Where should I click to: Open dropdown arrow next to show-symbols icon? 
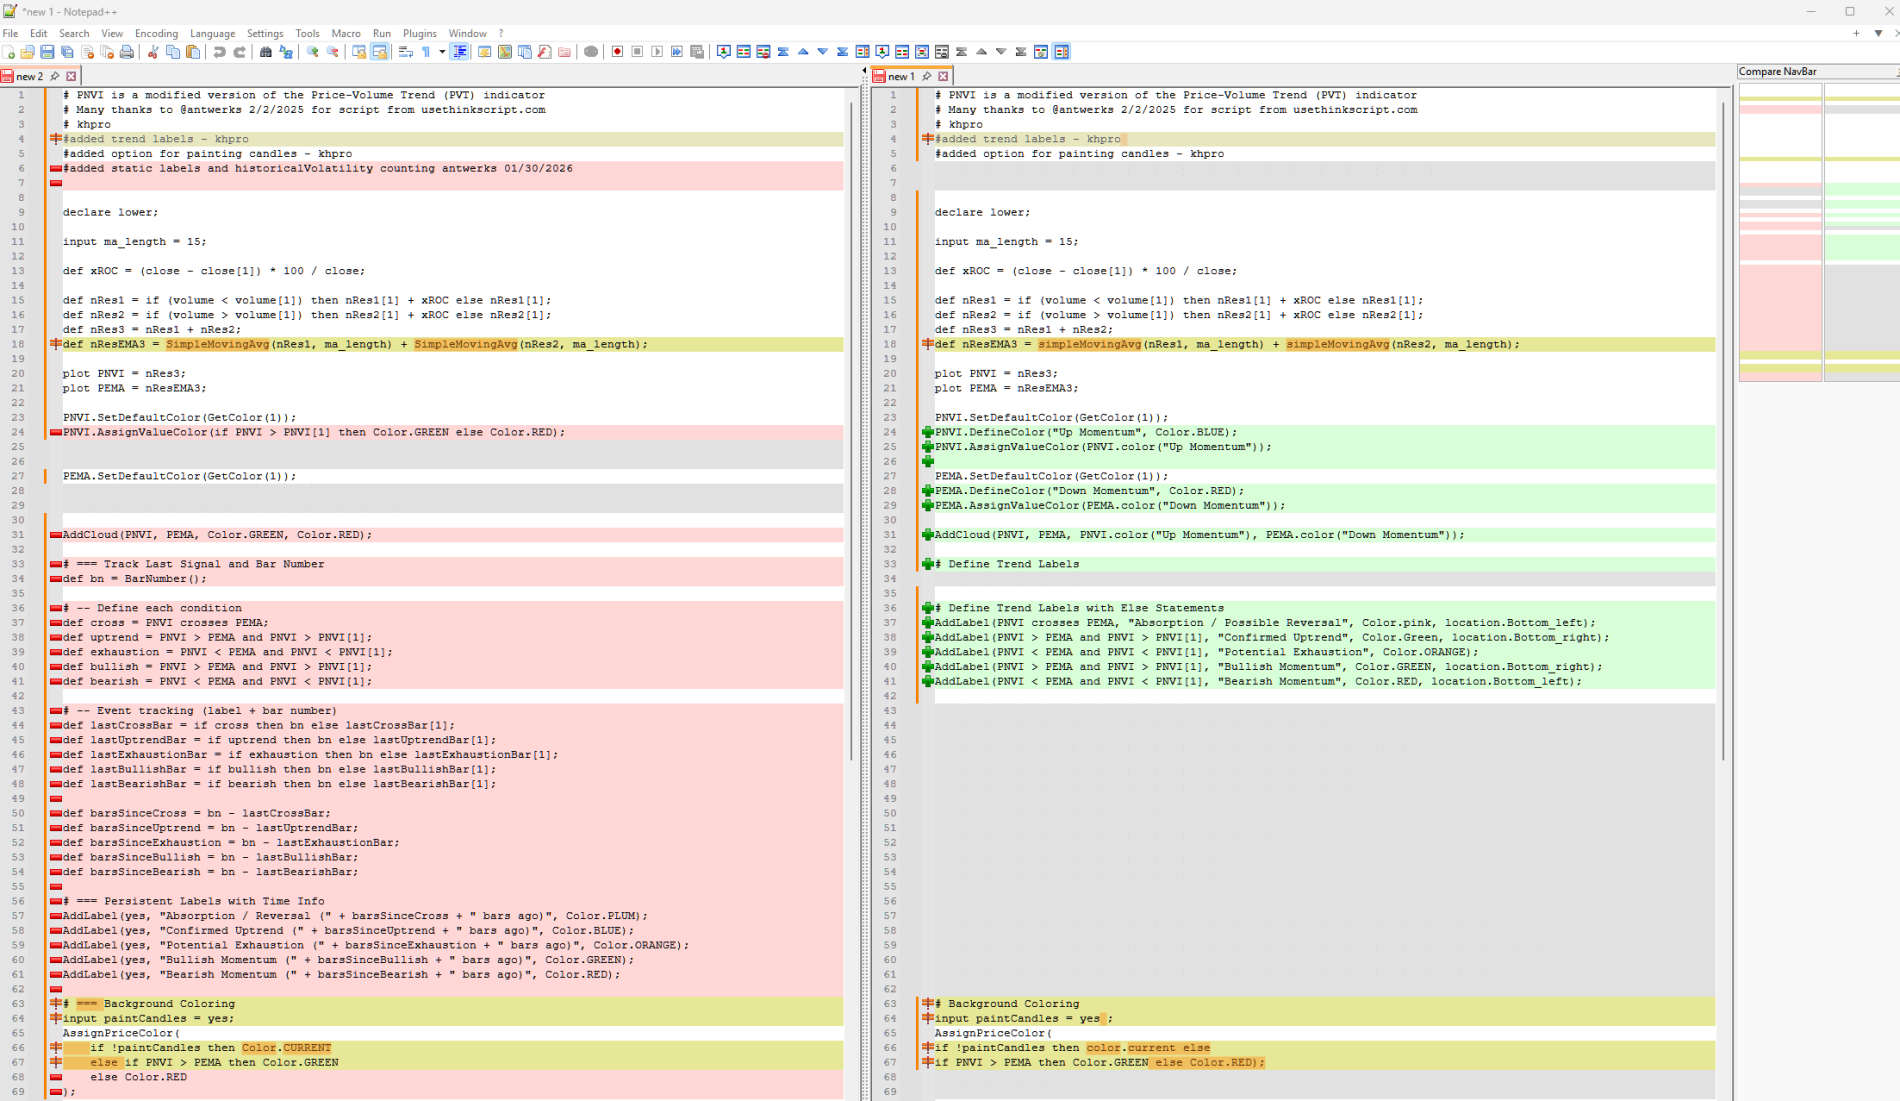click(x=441, y=52)
